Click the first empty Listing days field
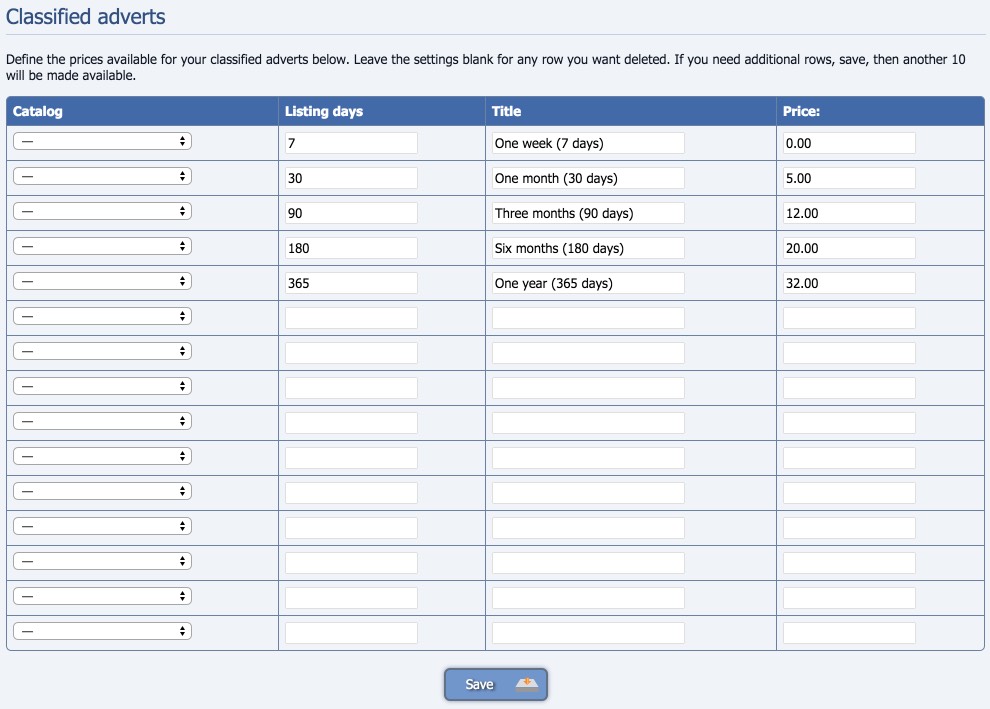Image resolution: width=990 pixels, height=709 pixels. coord(351,318)
